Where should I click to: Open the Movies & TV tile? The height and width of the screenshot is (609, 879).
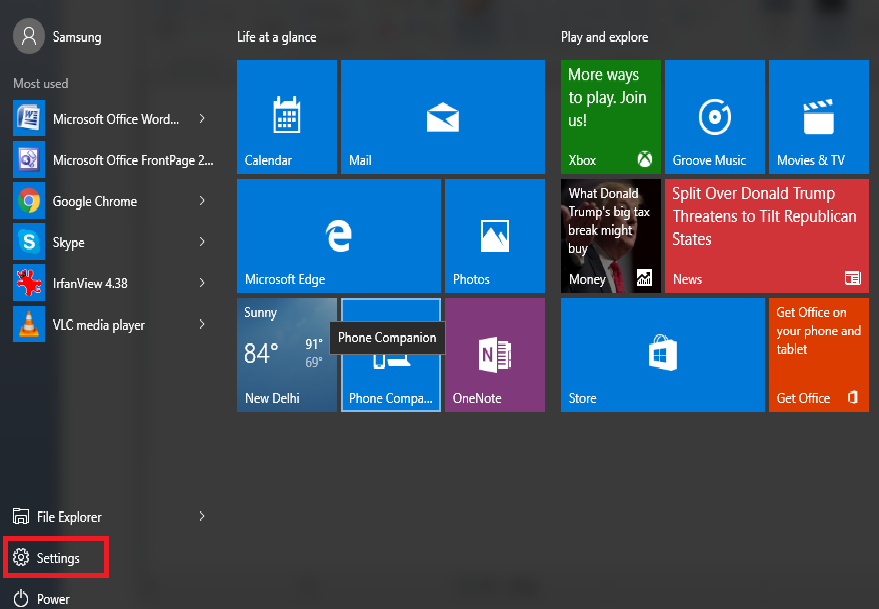pyautogui.click(x=818, y=116)
